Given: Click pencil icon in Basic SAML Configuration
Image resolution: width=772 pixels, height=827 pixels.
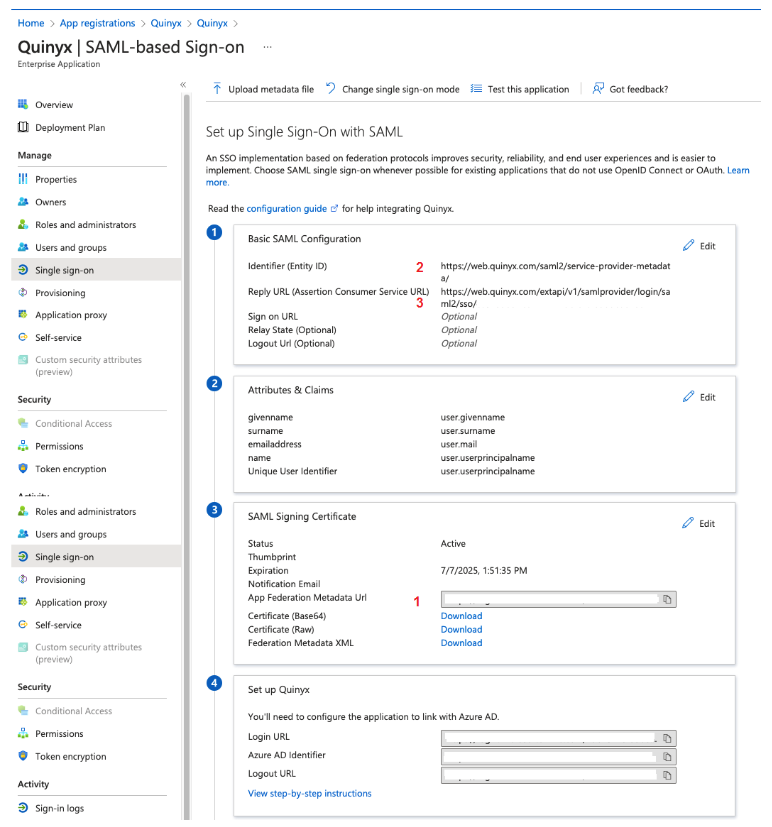Looking at the screenshot, I should coord(688,245).
